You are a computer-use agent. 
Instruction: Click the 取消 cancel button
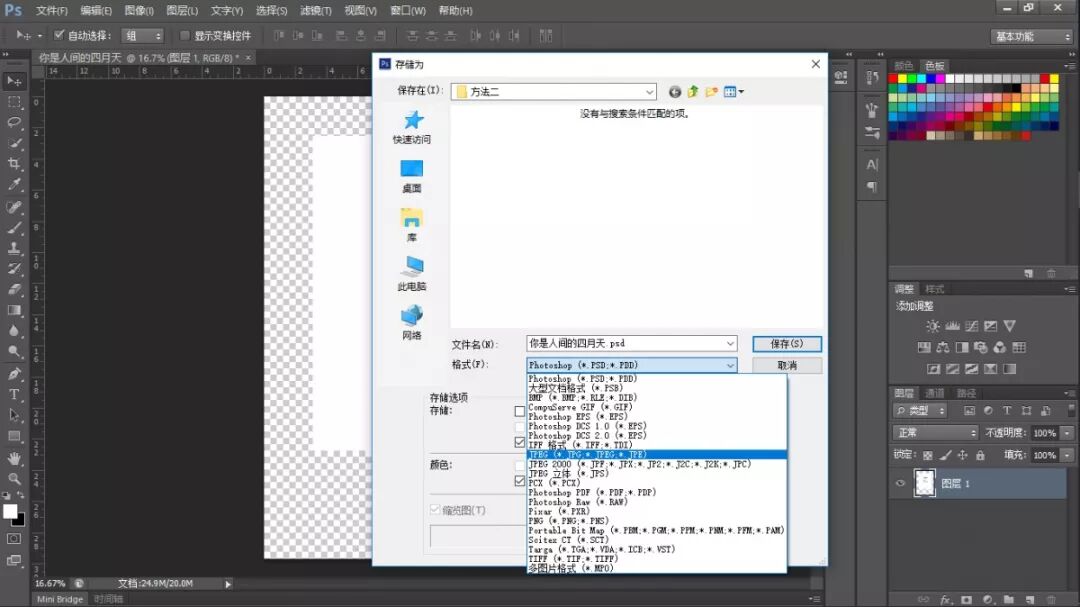coord(787,364)
